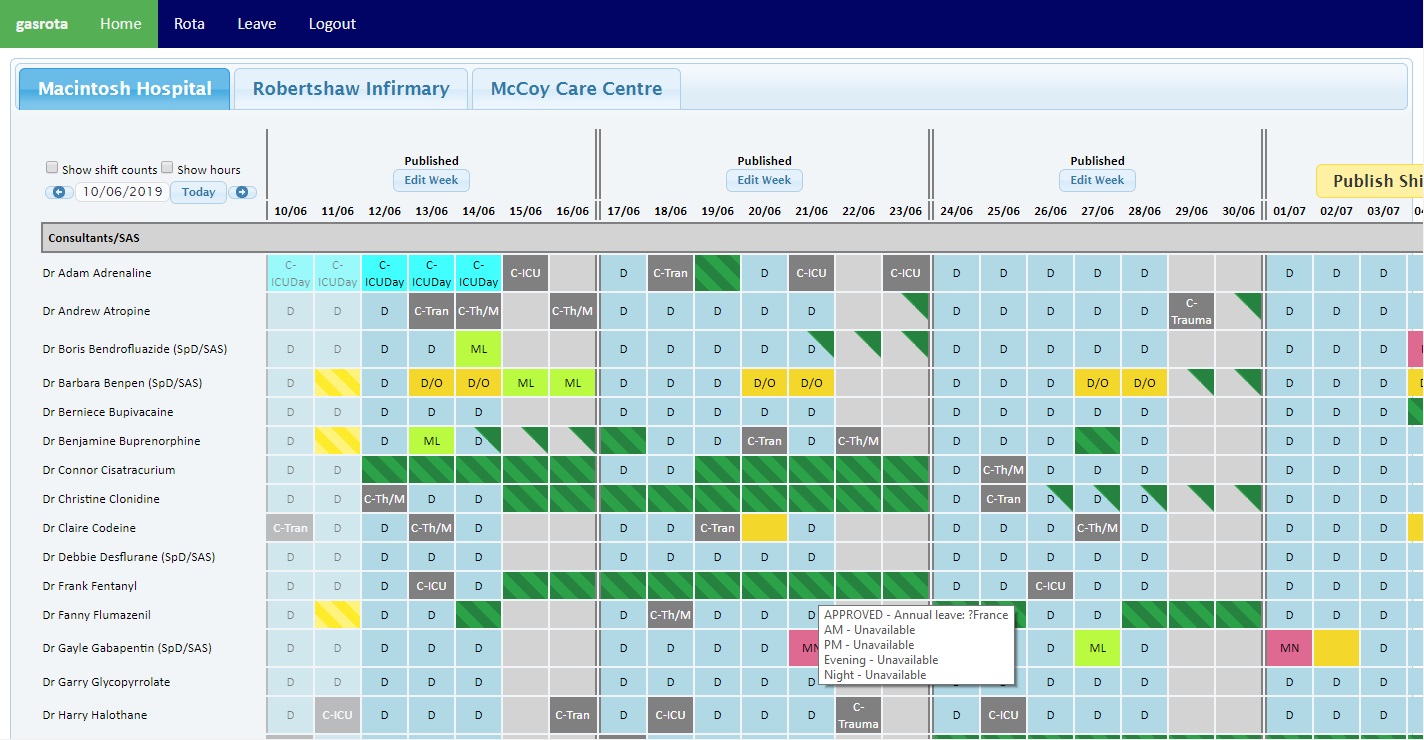Switch to the Robertshaw Infirmary tab
The width and height of the screenshot is (1424, 740).
pyautogui.click(x=351, y=89)
